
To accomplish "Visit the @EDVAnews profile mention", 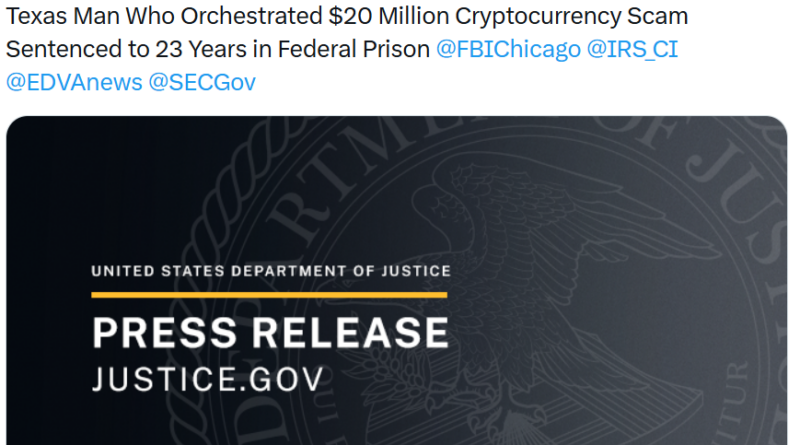I will tap(74, 82).
